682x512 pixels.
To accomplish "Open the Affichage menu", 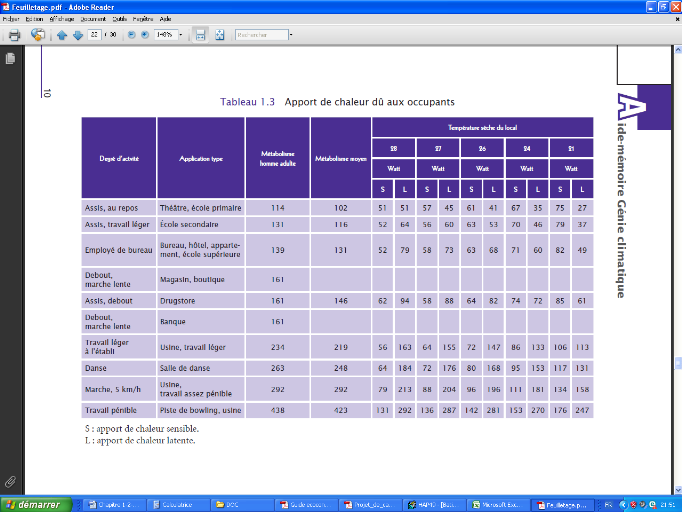I will pyautogui.click(x=62, y=19).
